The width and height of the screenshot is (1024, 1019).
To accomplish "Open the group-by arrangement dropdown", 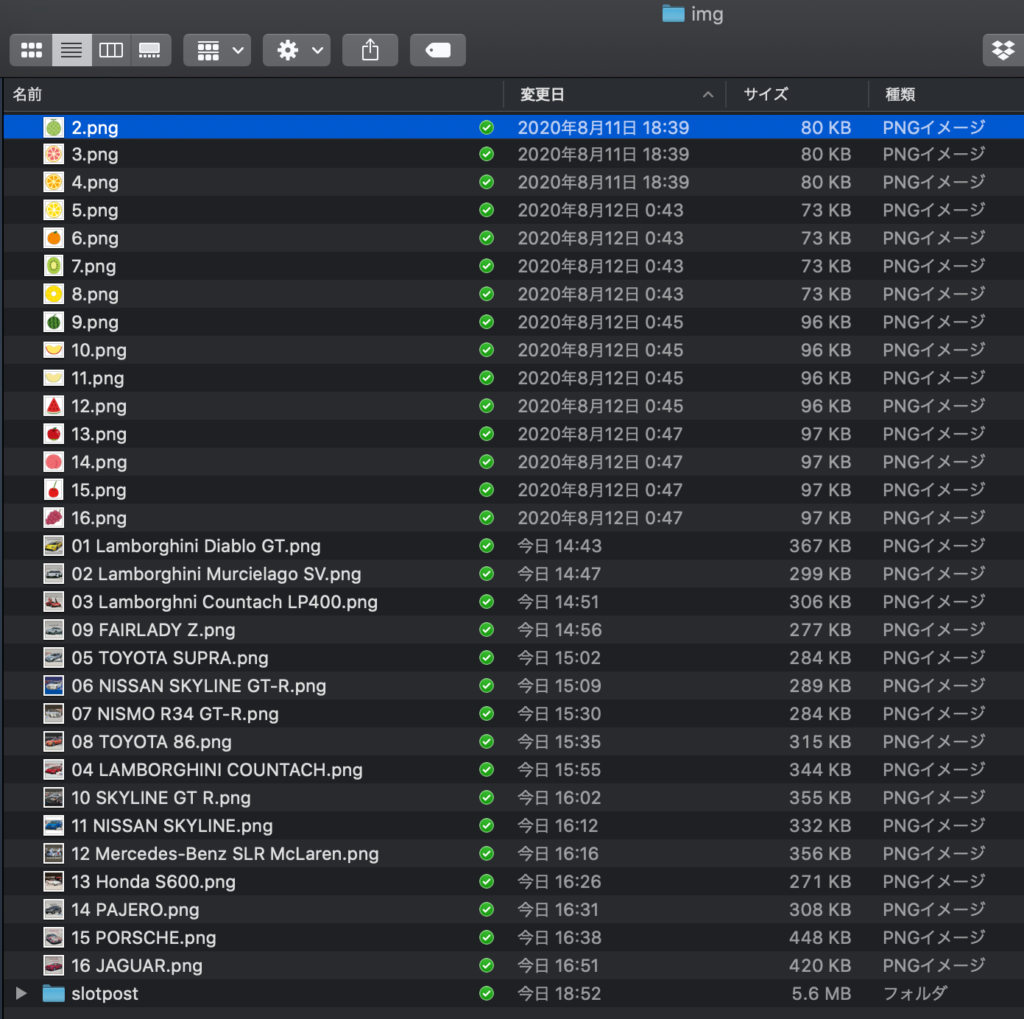I will (x=217, y=50).
